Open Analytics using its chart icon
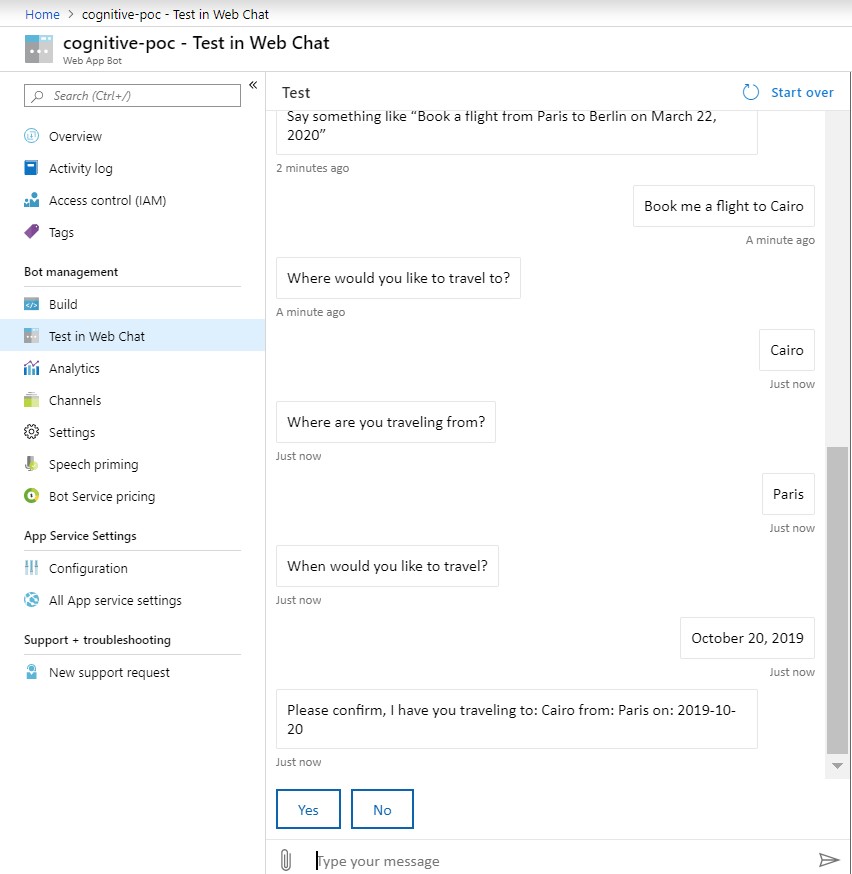 31,369
